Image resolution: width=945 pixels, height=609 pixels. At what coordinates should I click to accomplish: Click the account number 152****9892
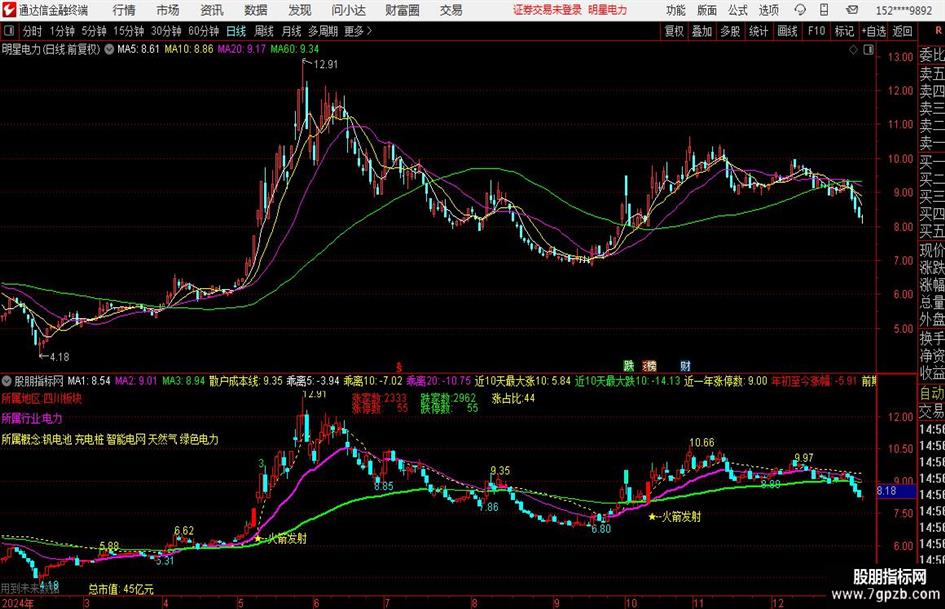904,10
